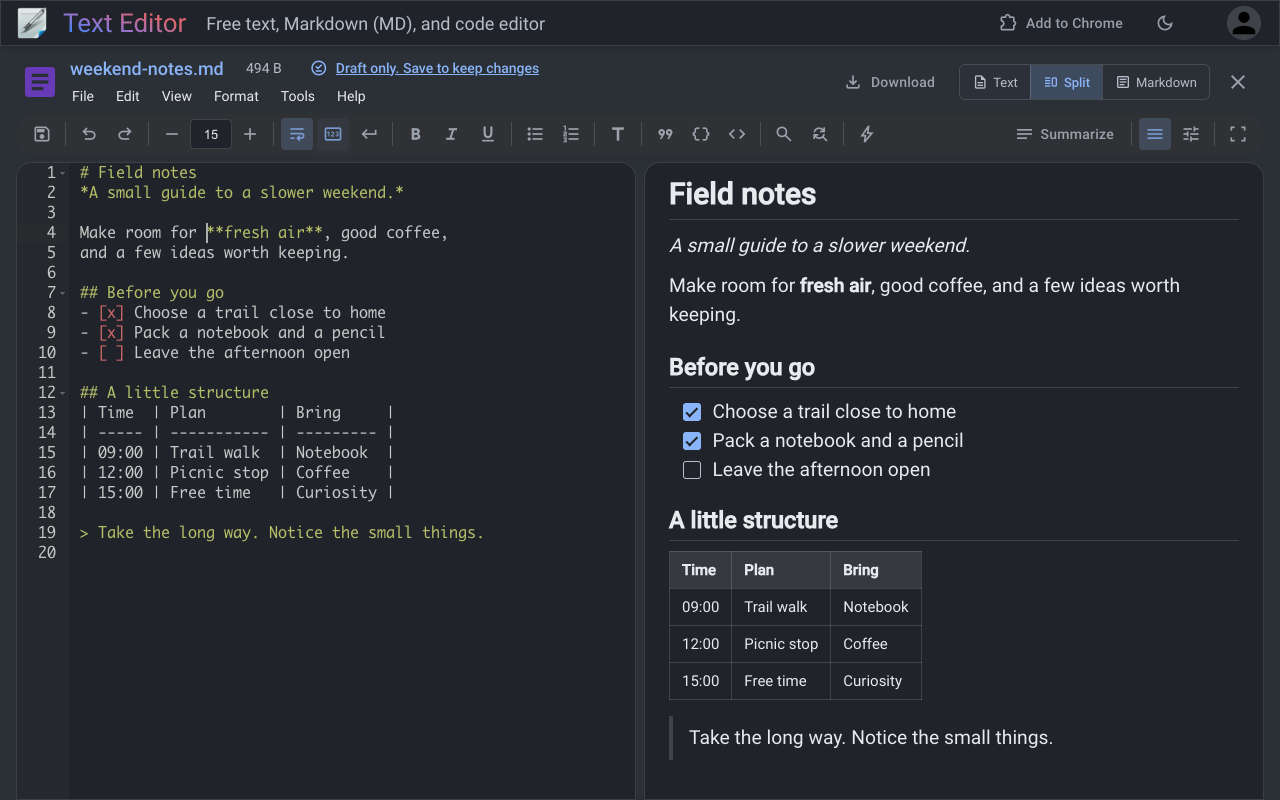This screenshot has height=800, width=1280.
Task: Apply underline formatting
Action: pyautogui.click(x=488, y=134)
